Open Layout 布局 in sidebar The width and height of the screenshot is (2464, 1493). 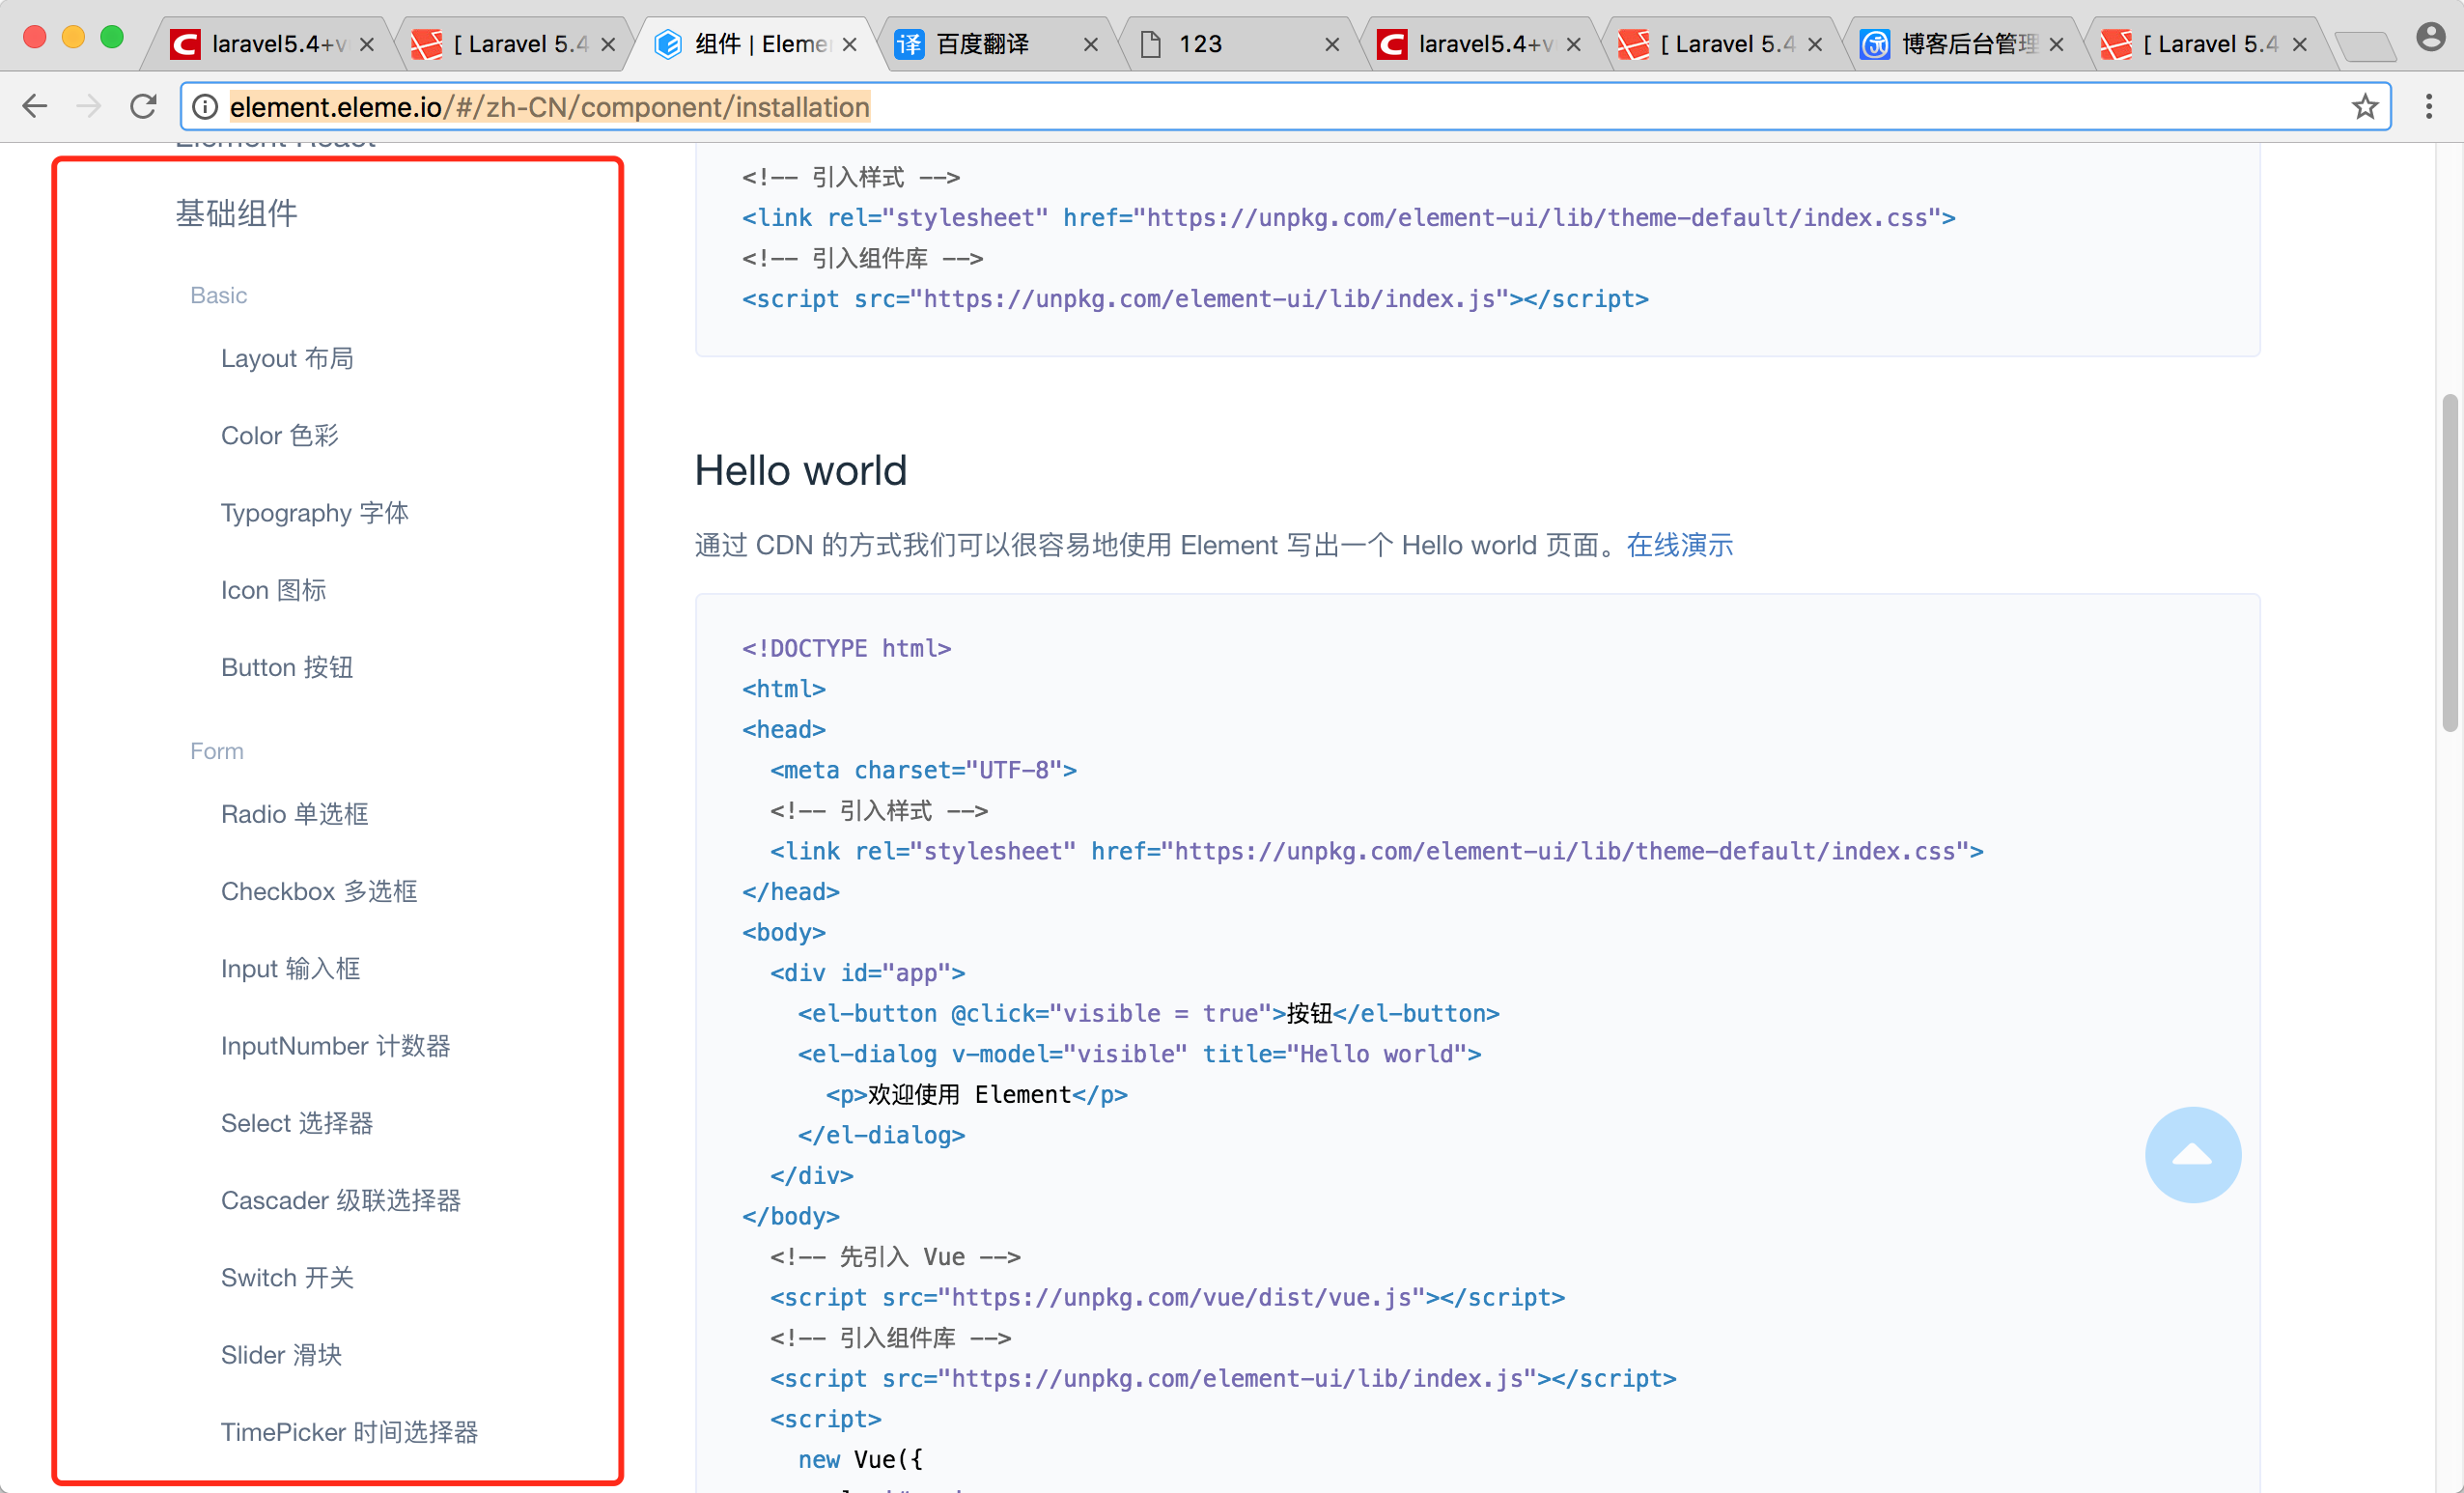click(287, 358)
